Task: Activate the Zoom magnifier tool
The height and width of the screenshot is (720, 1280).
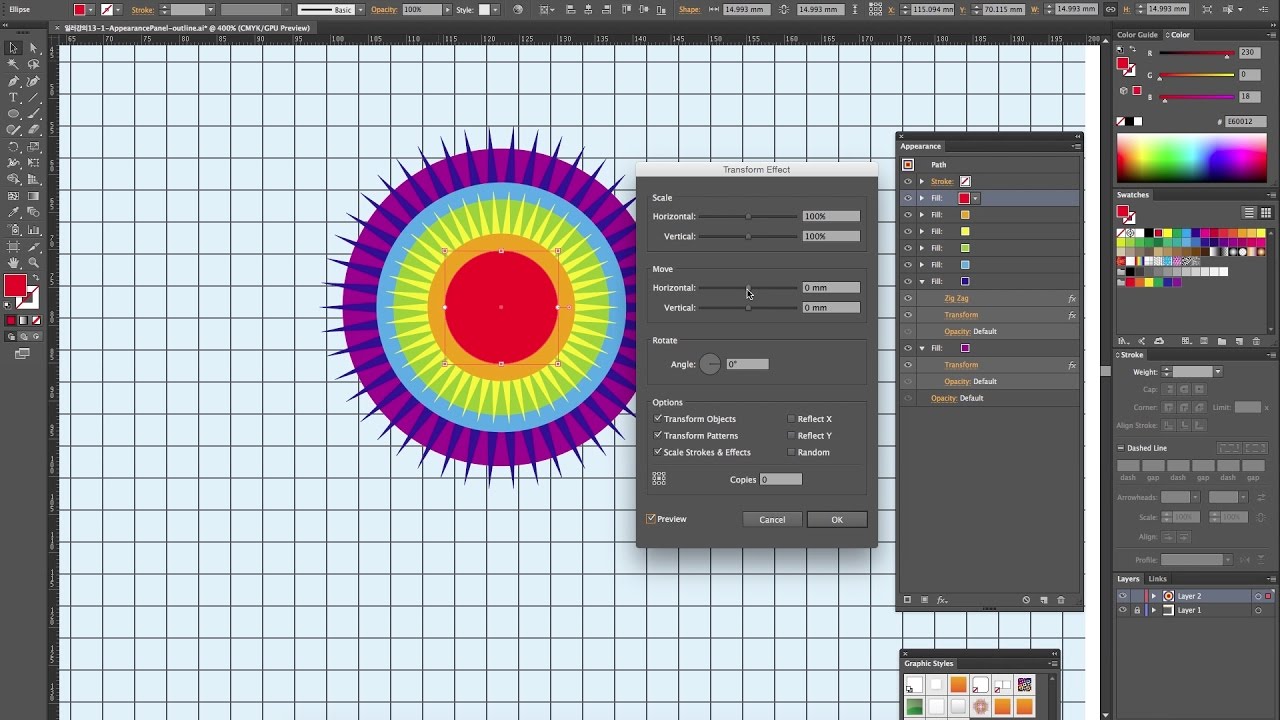Action: coord(33,262)
